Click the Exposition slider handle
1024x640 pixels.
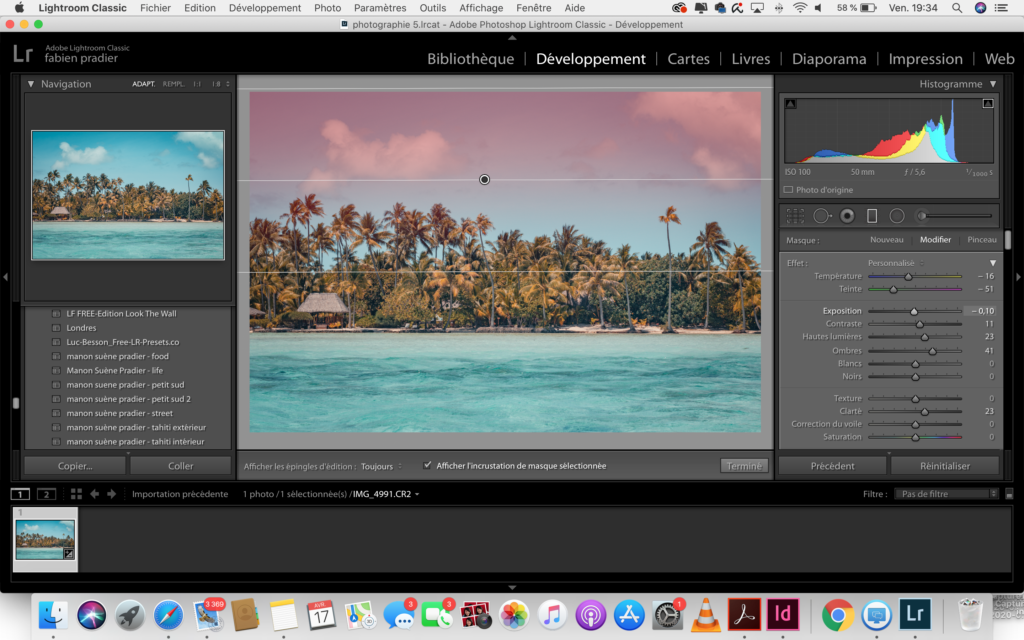coord(914,312)
